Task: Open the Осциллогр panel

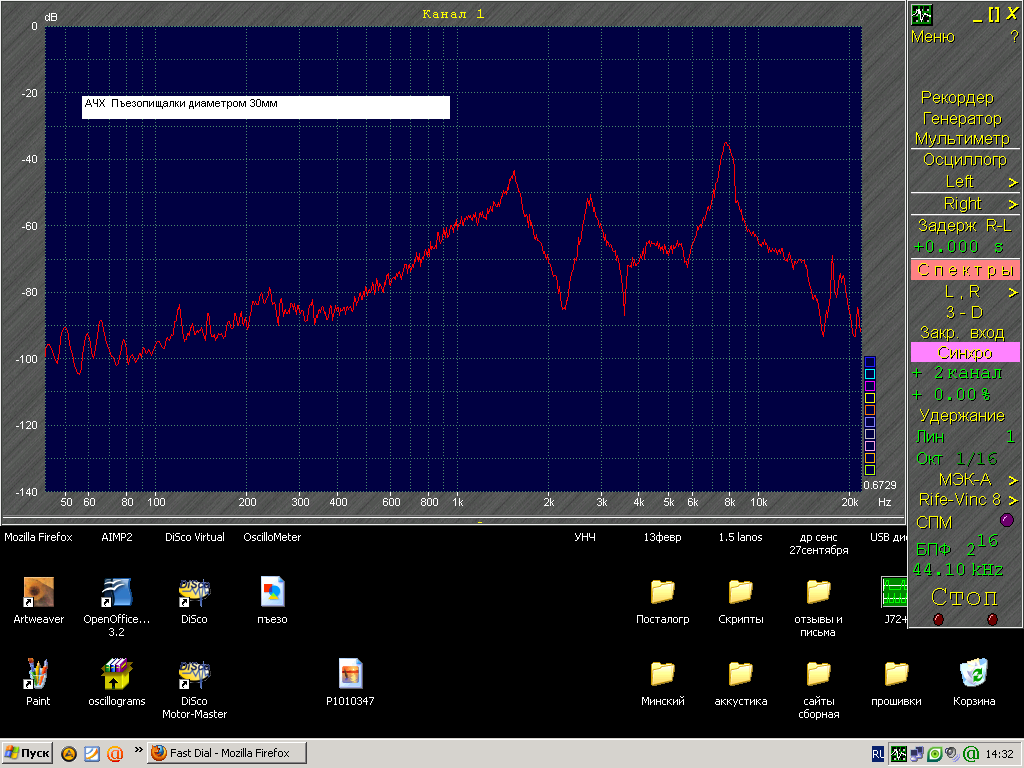Action: [x=965, y=159]
